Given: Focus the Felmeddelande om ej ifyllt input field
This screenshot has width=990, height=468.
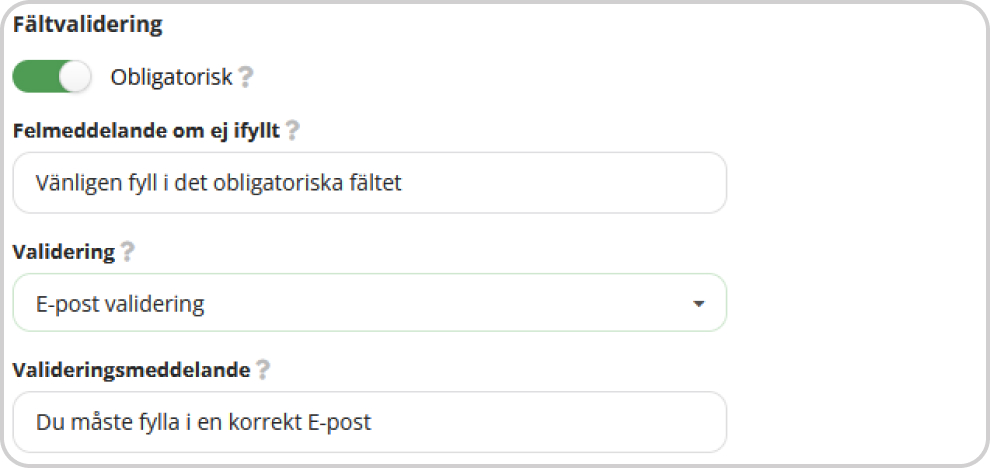Looking at the screenshot, I should [x=369, y=183].
